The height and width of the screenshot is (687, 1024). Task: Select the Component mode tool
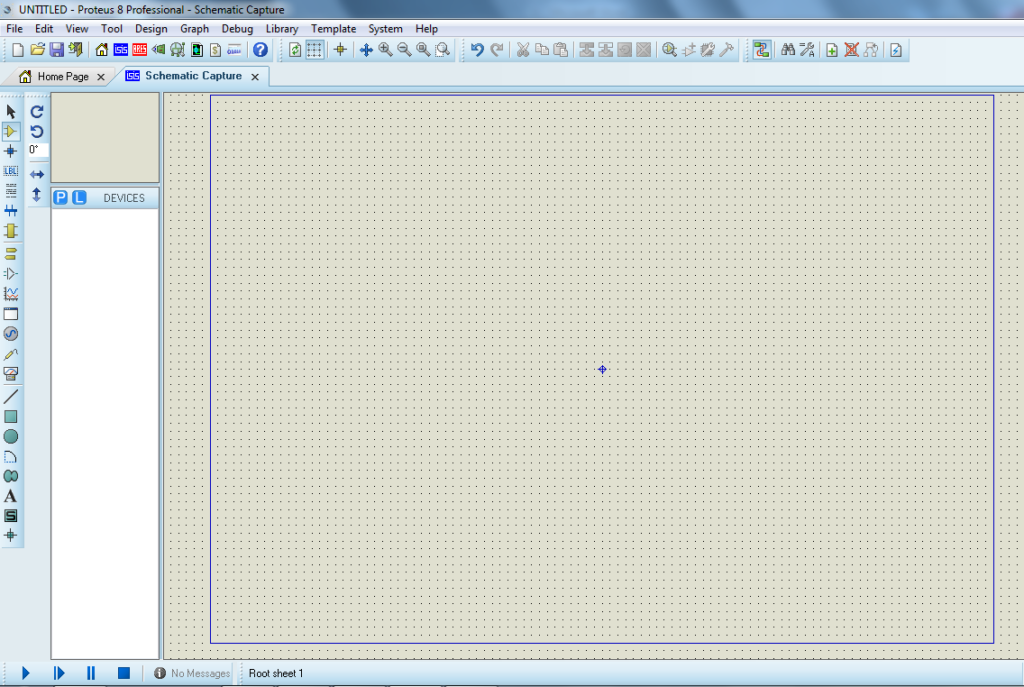(x=11, y=131)
